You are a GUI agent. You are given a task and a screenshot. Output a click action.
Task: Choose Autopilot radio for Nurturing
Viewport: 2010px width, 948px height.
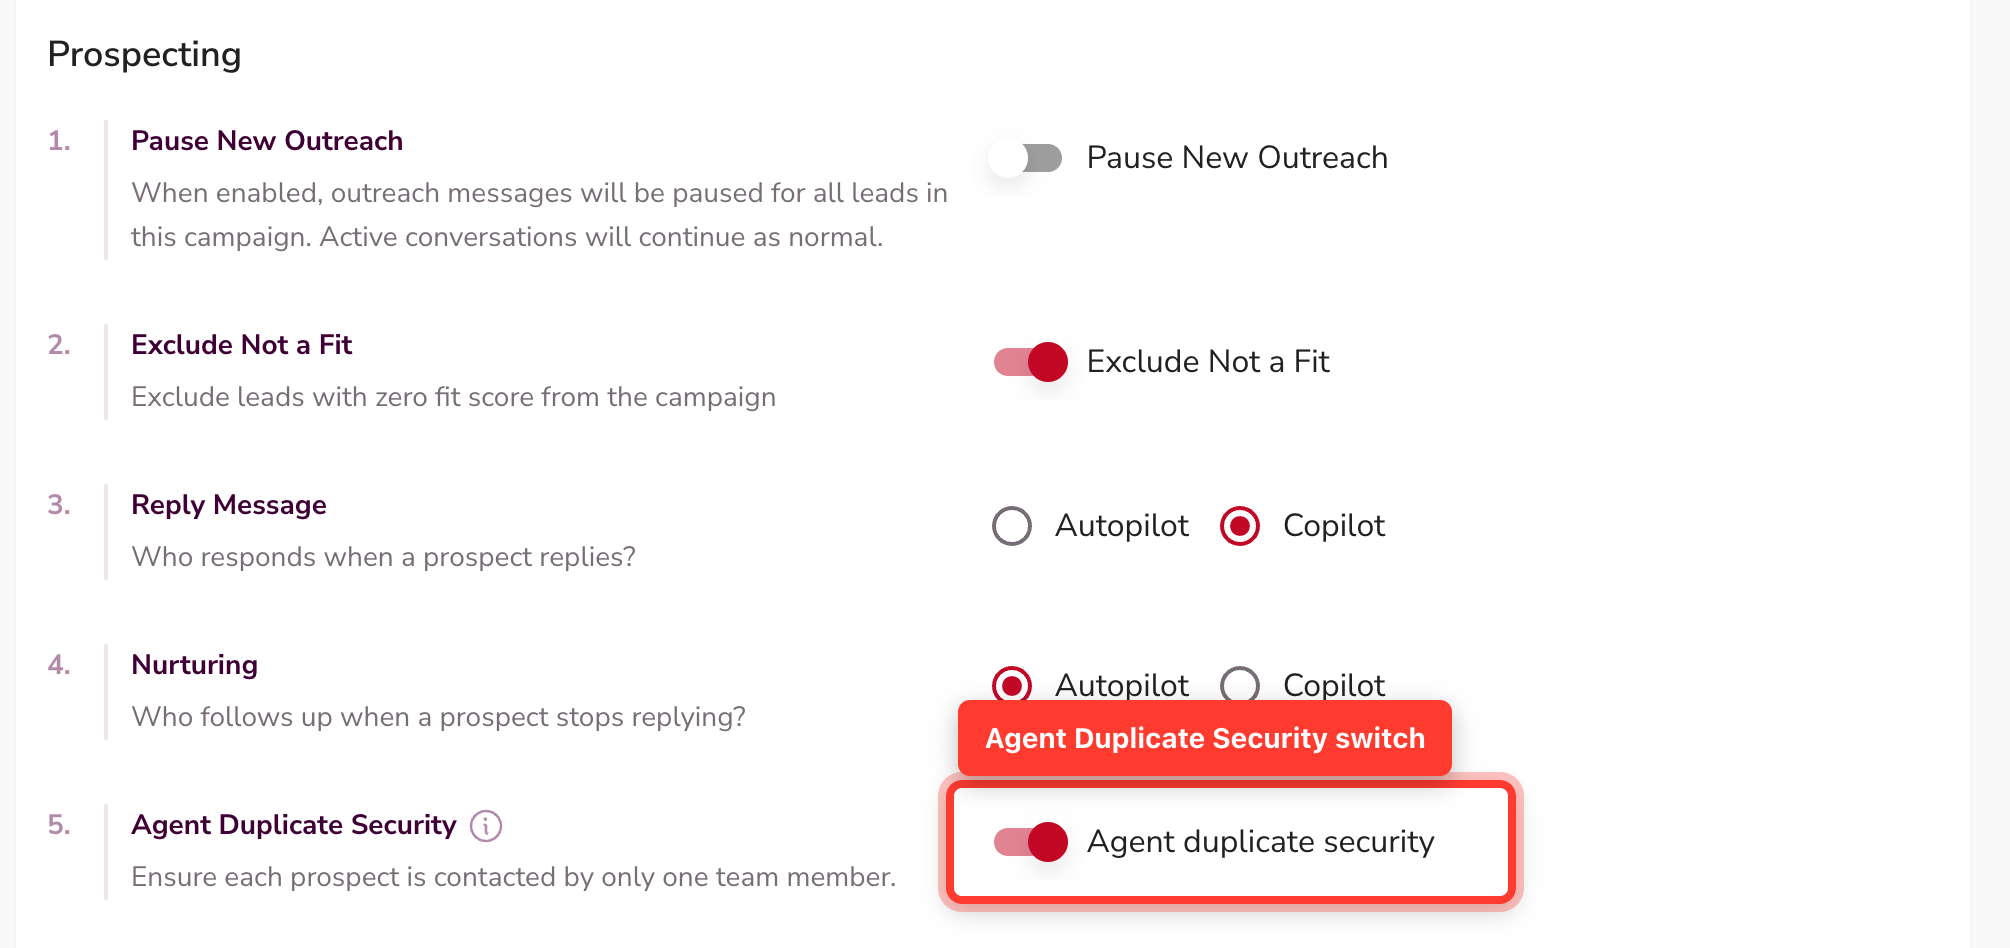[x=1012, y=685]
